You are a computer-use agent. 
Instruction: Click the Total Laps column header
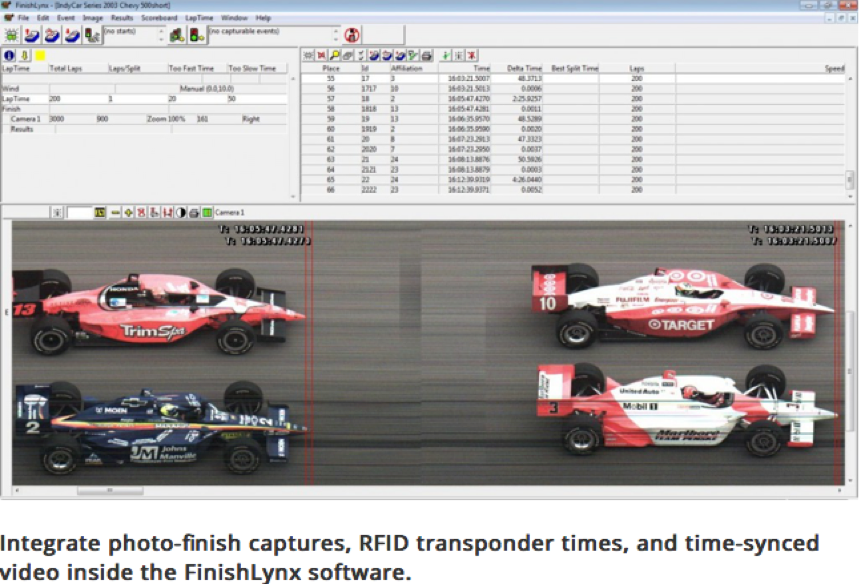78,68
